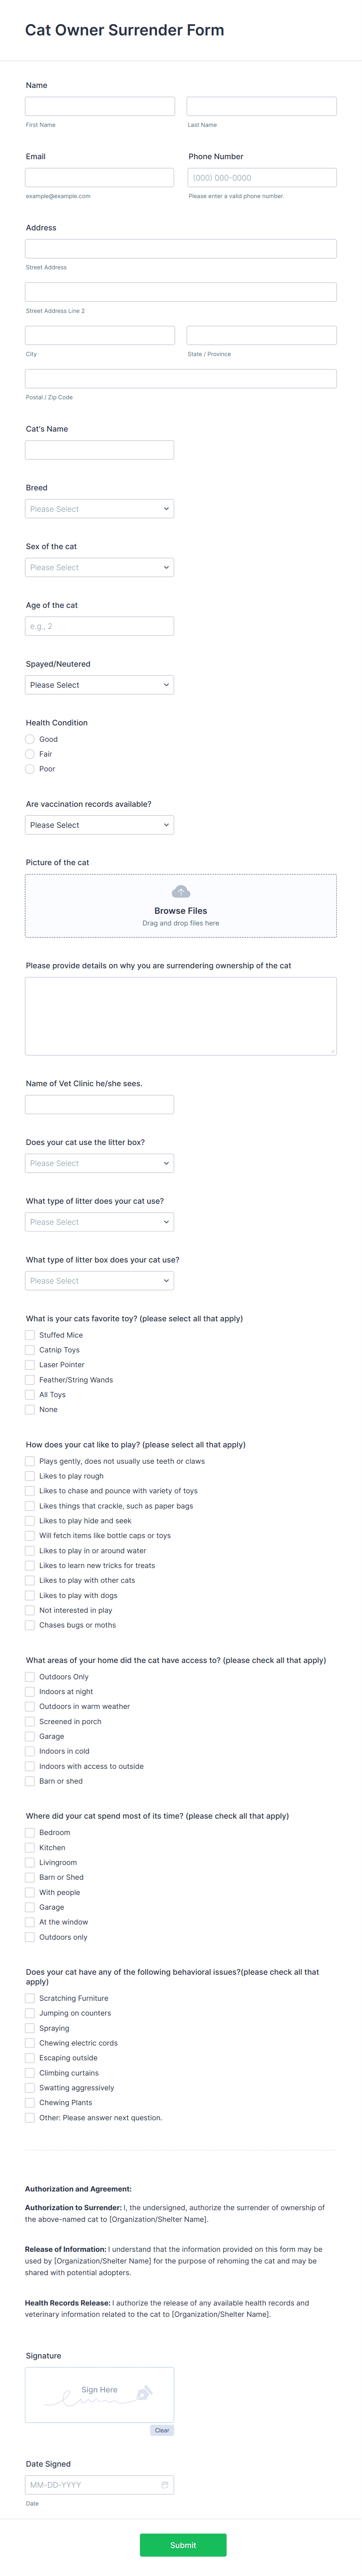
Task: Click Browse Files to upload a photo
Action: (x=181, y=911)
